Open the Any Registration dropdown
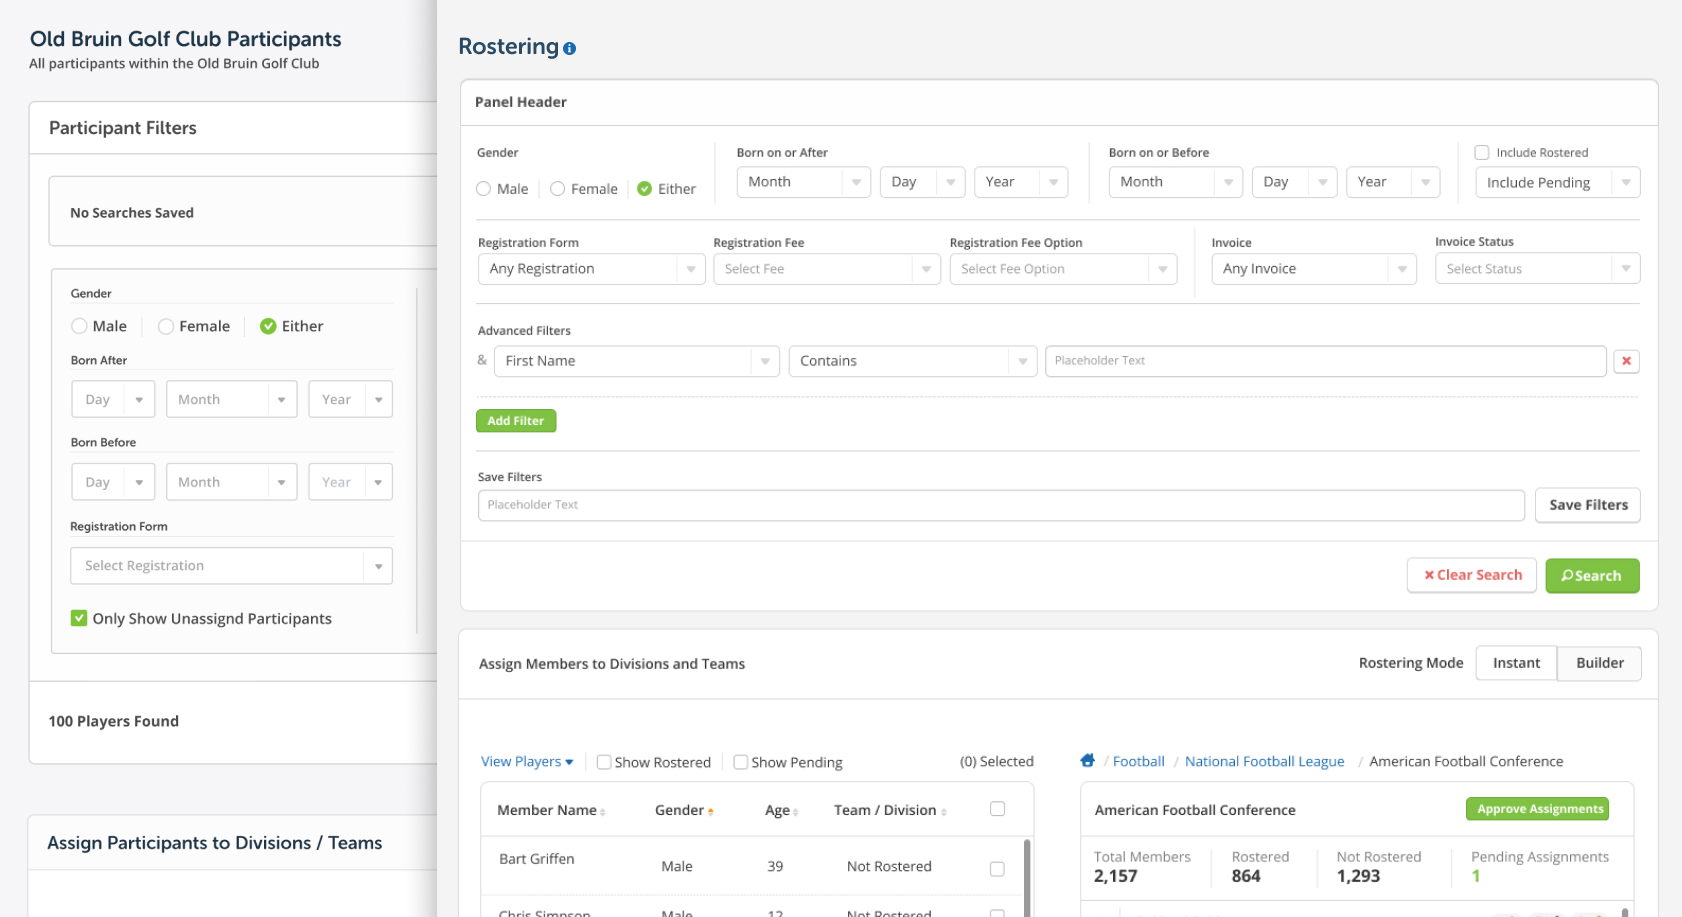This screenshot has width=1682, height=917. [x=591, y=269]
